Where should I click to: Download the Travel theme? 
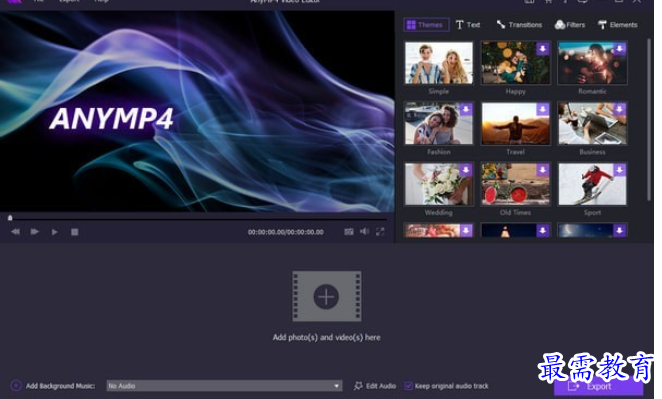[x=543, y=109]
